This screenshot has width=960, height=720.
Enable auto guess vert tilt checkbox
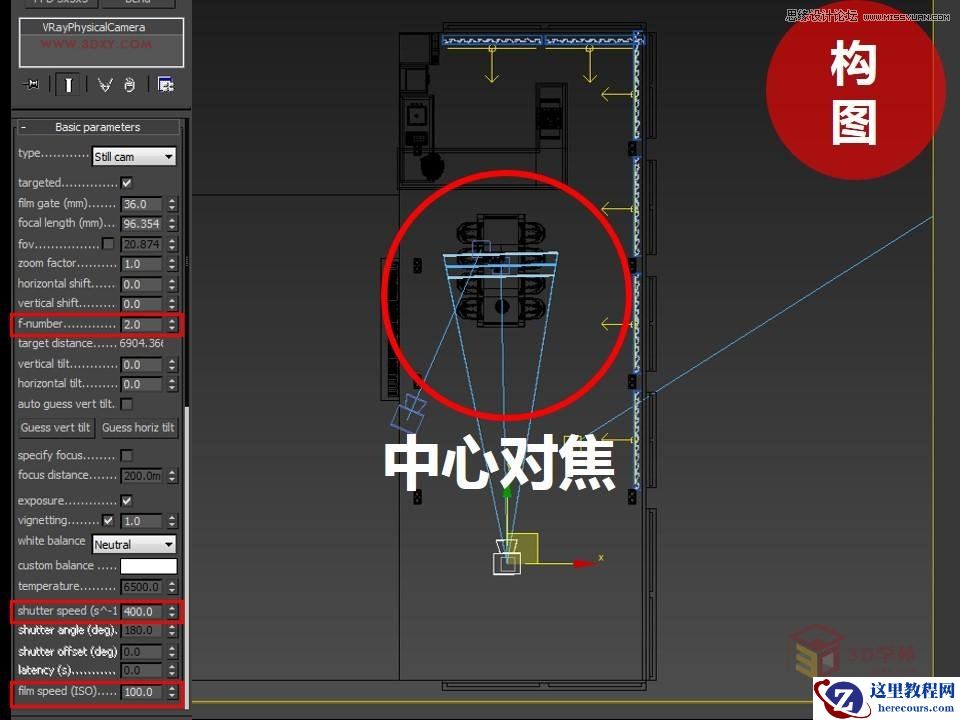(127, 404)
